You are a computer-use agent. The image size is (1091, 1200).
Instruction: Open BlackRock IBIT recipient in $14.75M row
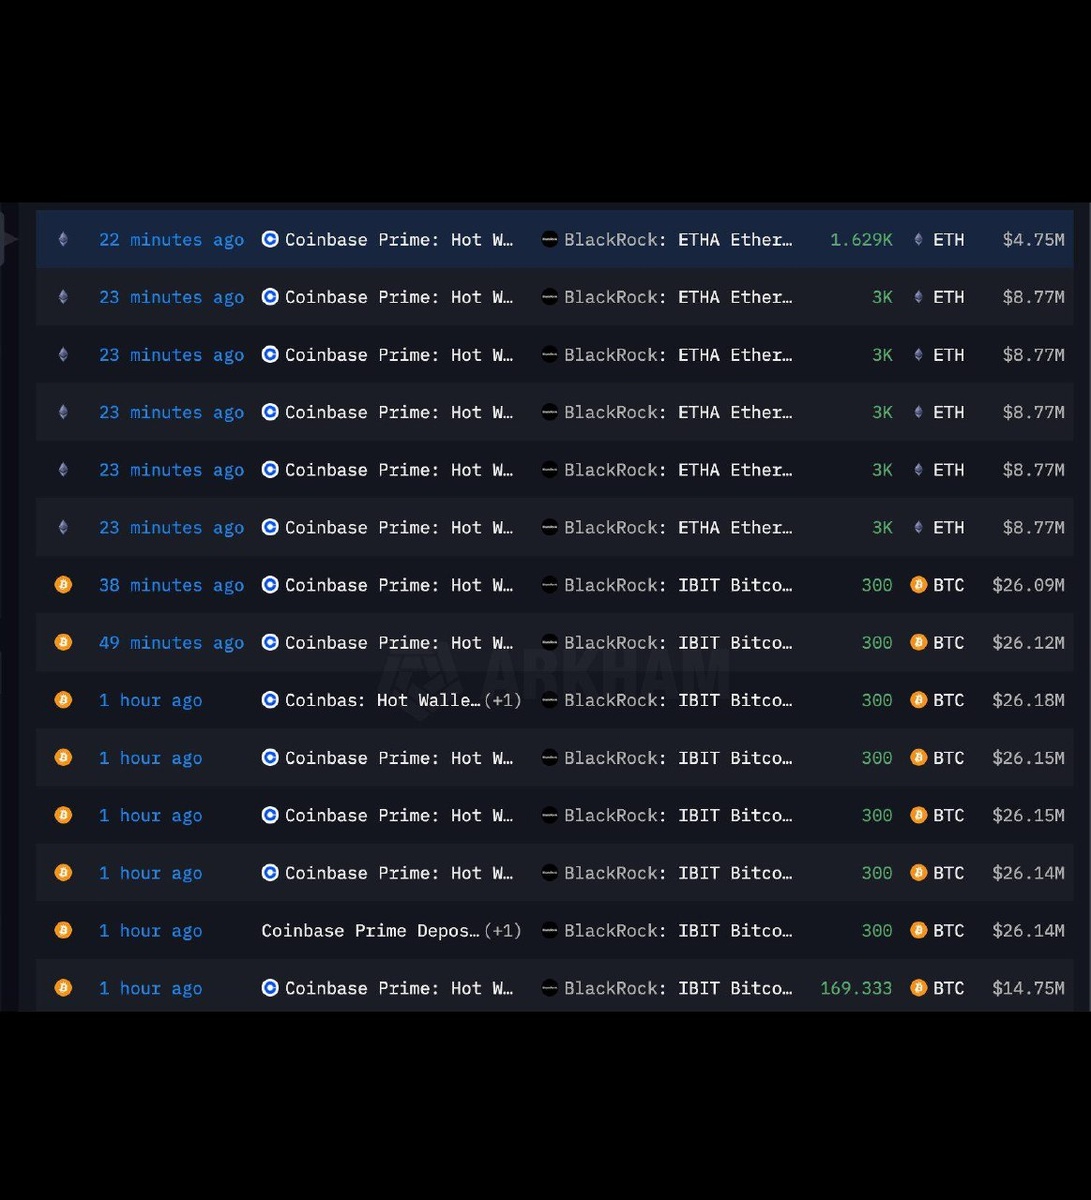click(678, 989)
